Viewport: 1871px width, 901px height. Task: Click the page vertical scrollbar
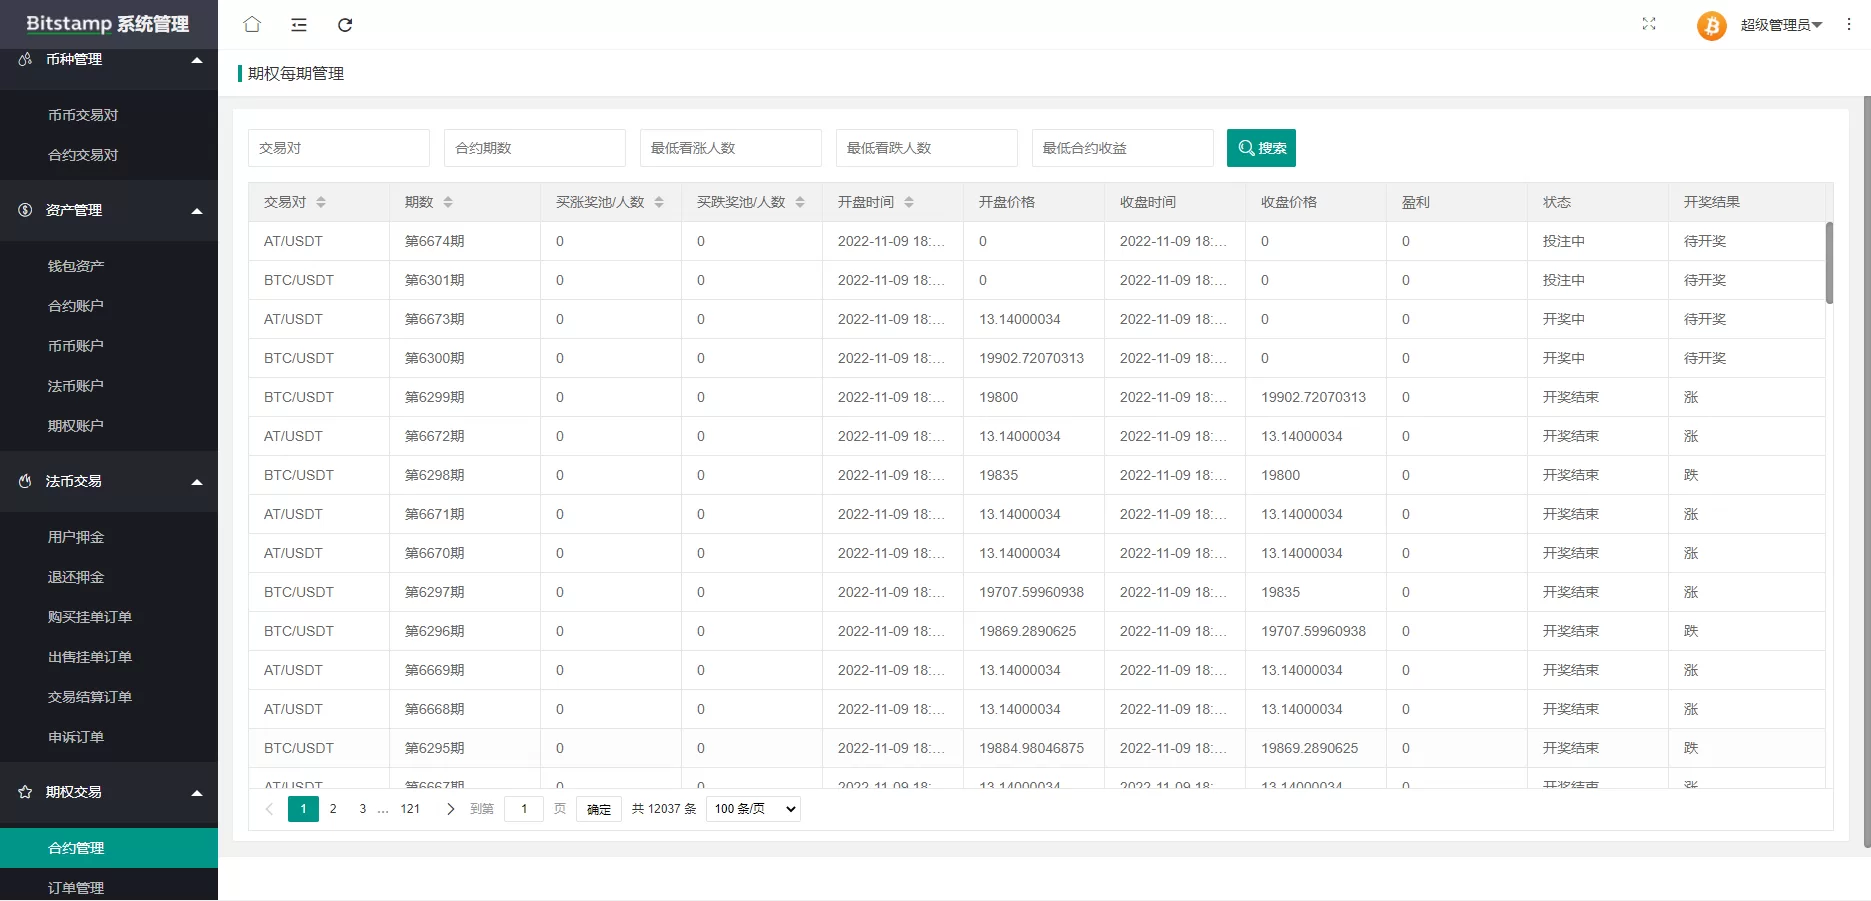[1867, 470]
